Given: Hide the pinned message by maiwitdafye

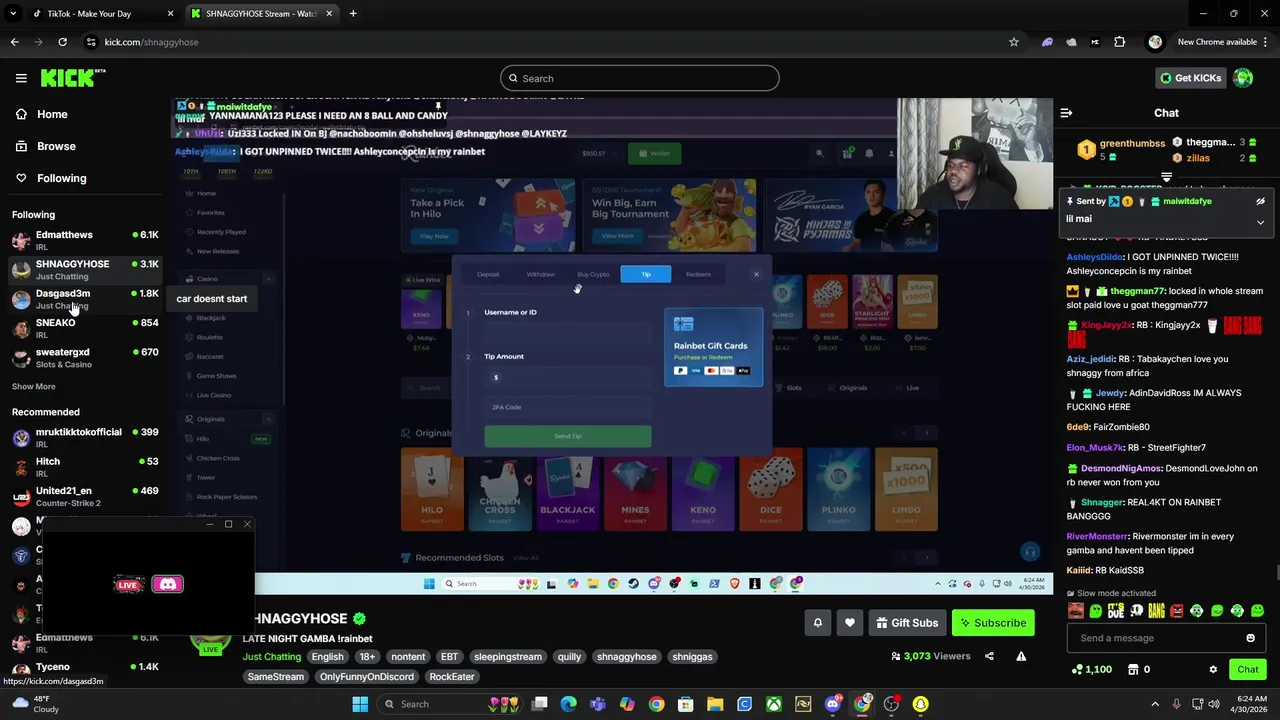Looking at the screenshot, I should click(1260, 201).
